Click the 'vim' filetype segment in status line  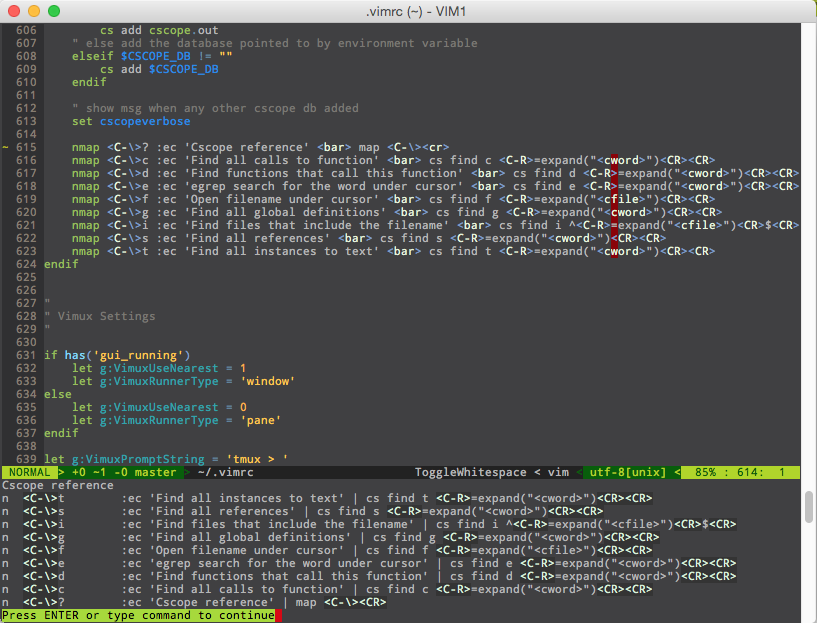(x=558, y=472)
